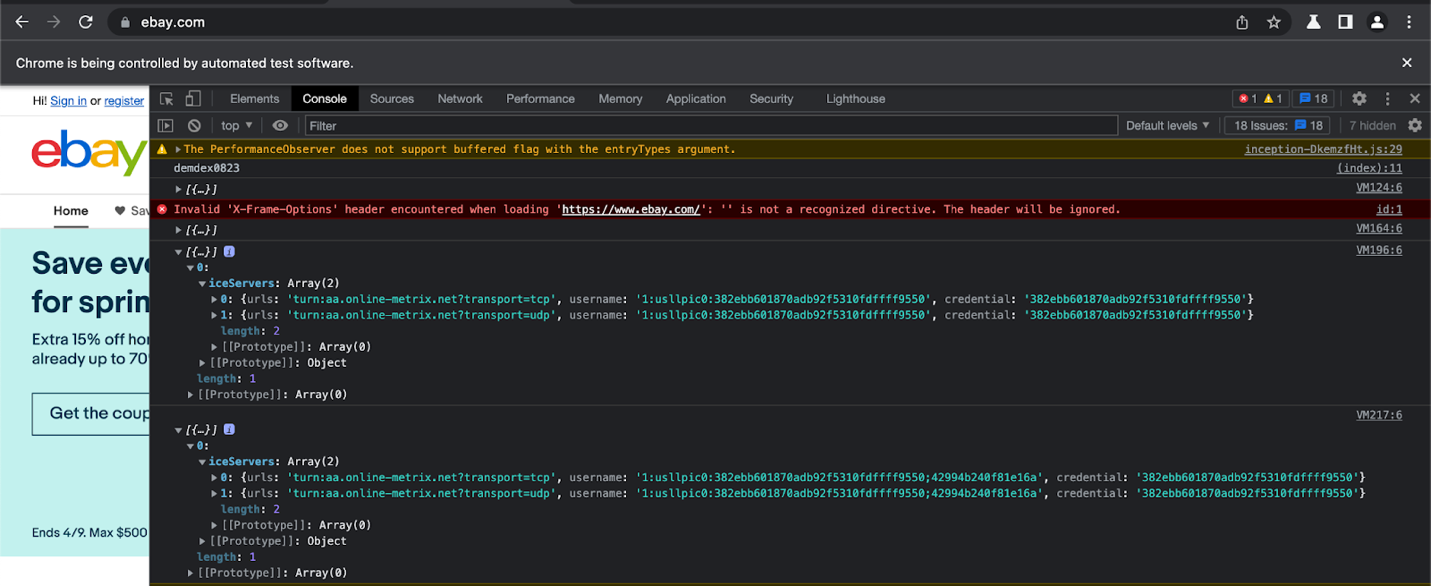Expand the [{…}] entry logged at VM124:6
Image resolution: width=1431 pixels, height=586 pixels.
(x=179, y=190)
